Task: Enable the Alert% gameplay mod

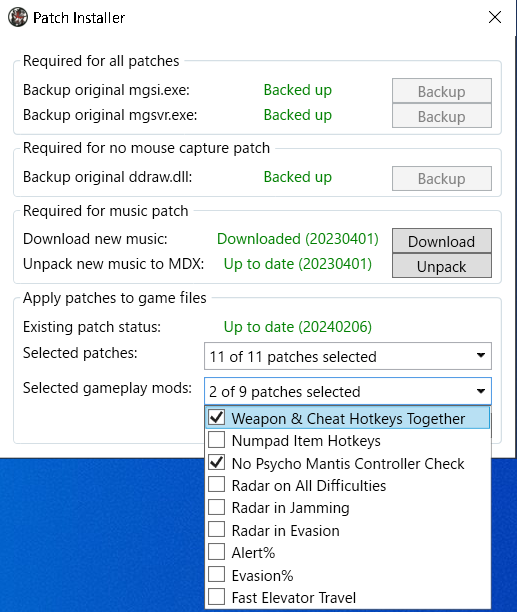Action: [217, 552]
